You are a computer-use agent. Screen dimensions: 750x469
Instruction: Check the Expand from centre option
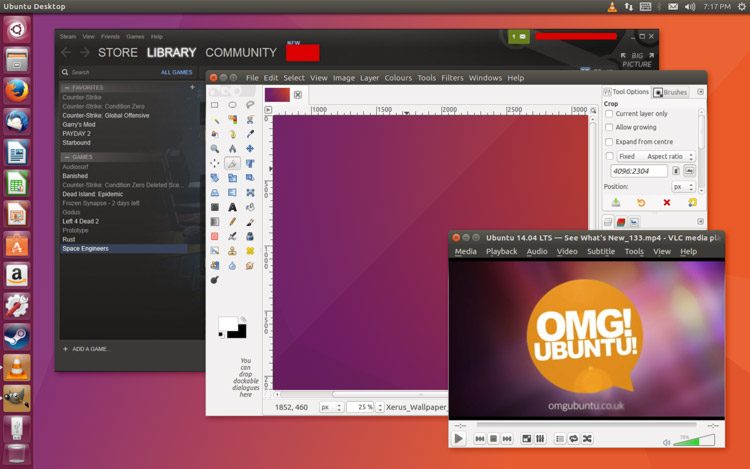610,142
